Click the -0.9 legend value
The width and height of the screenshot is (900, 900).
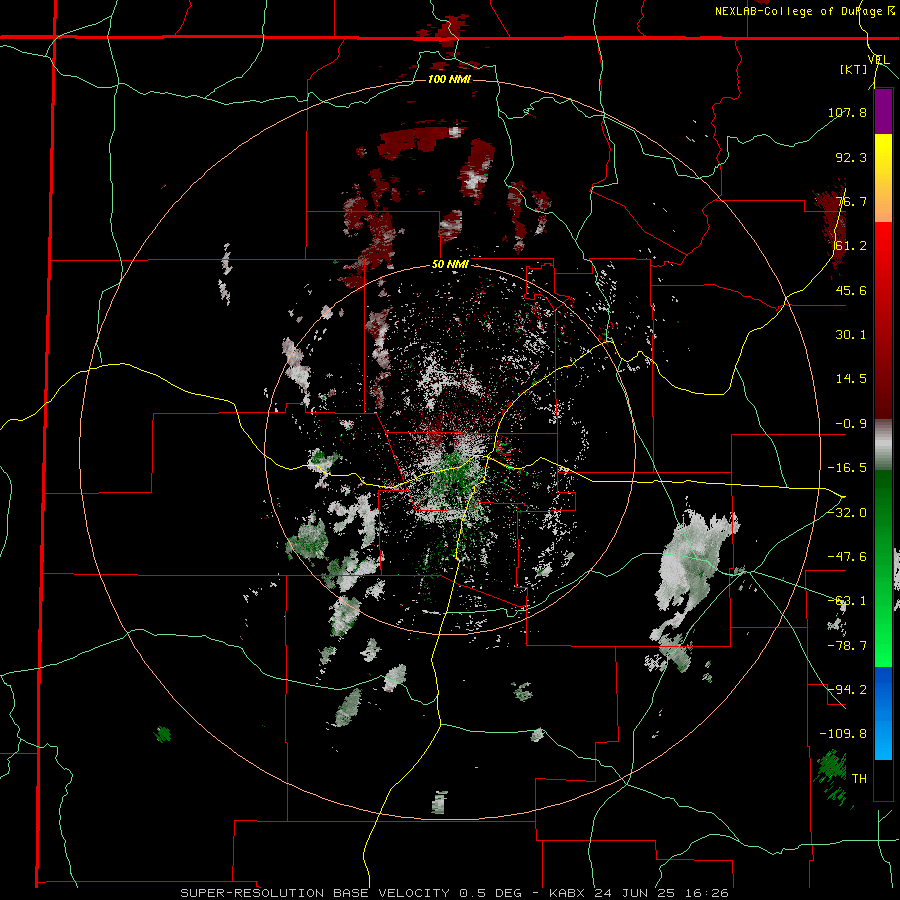(x=851, y=424)
